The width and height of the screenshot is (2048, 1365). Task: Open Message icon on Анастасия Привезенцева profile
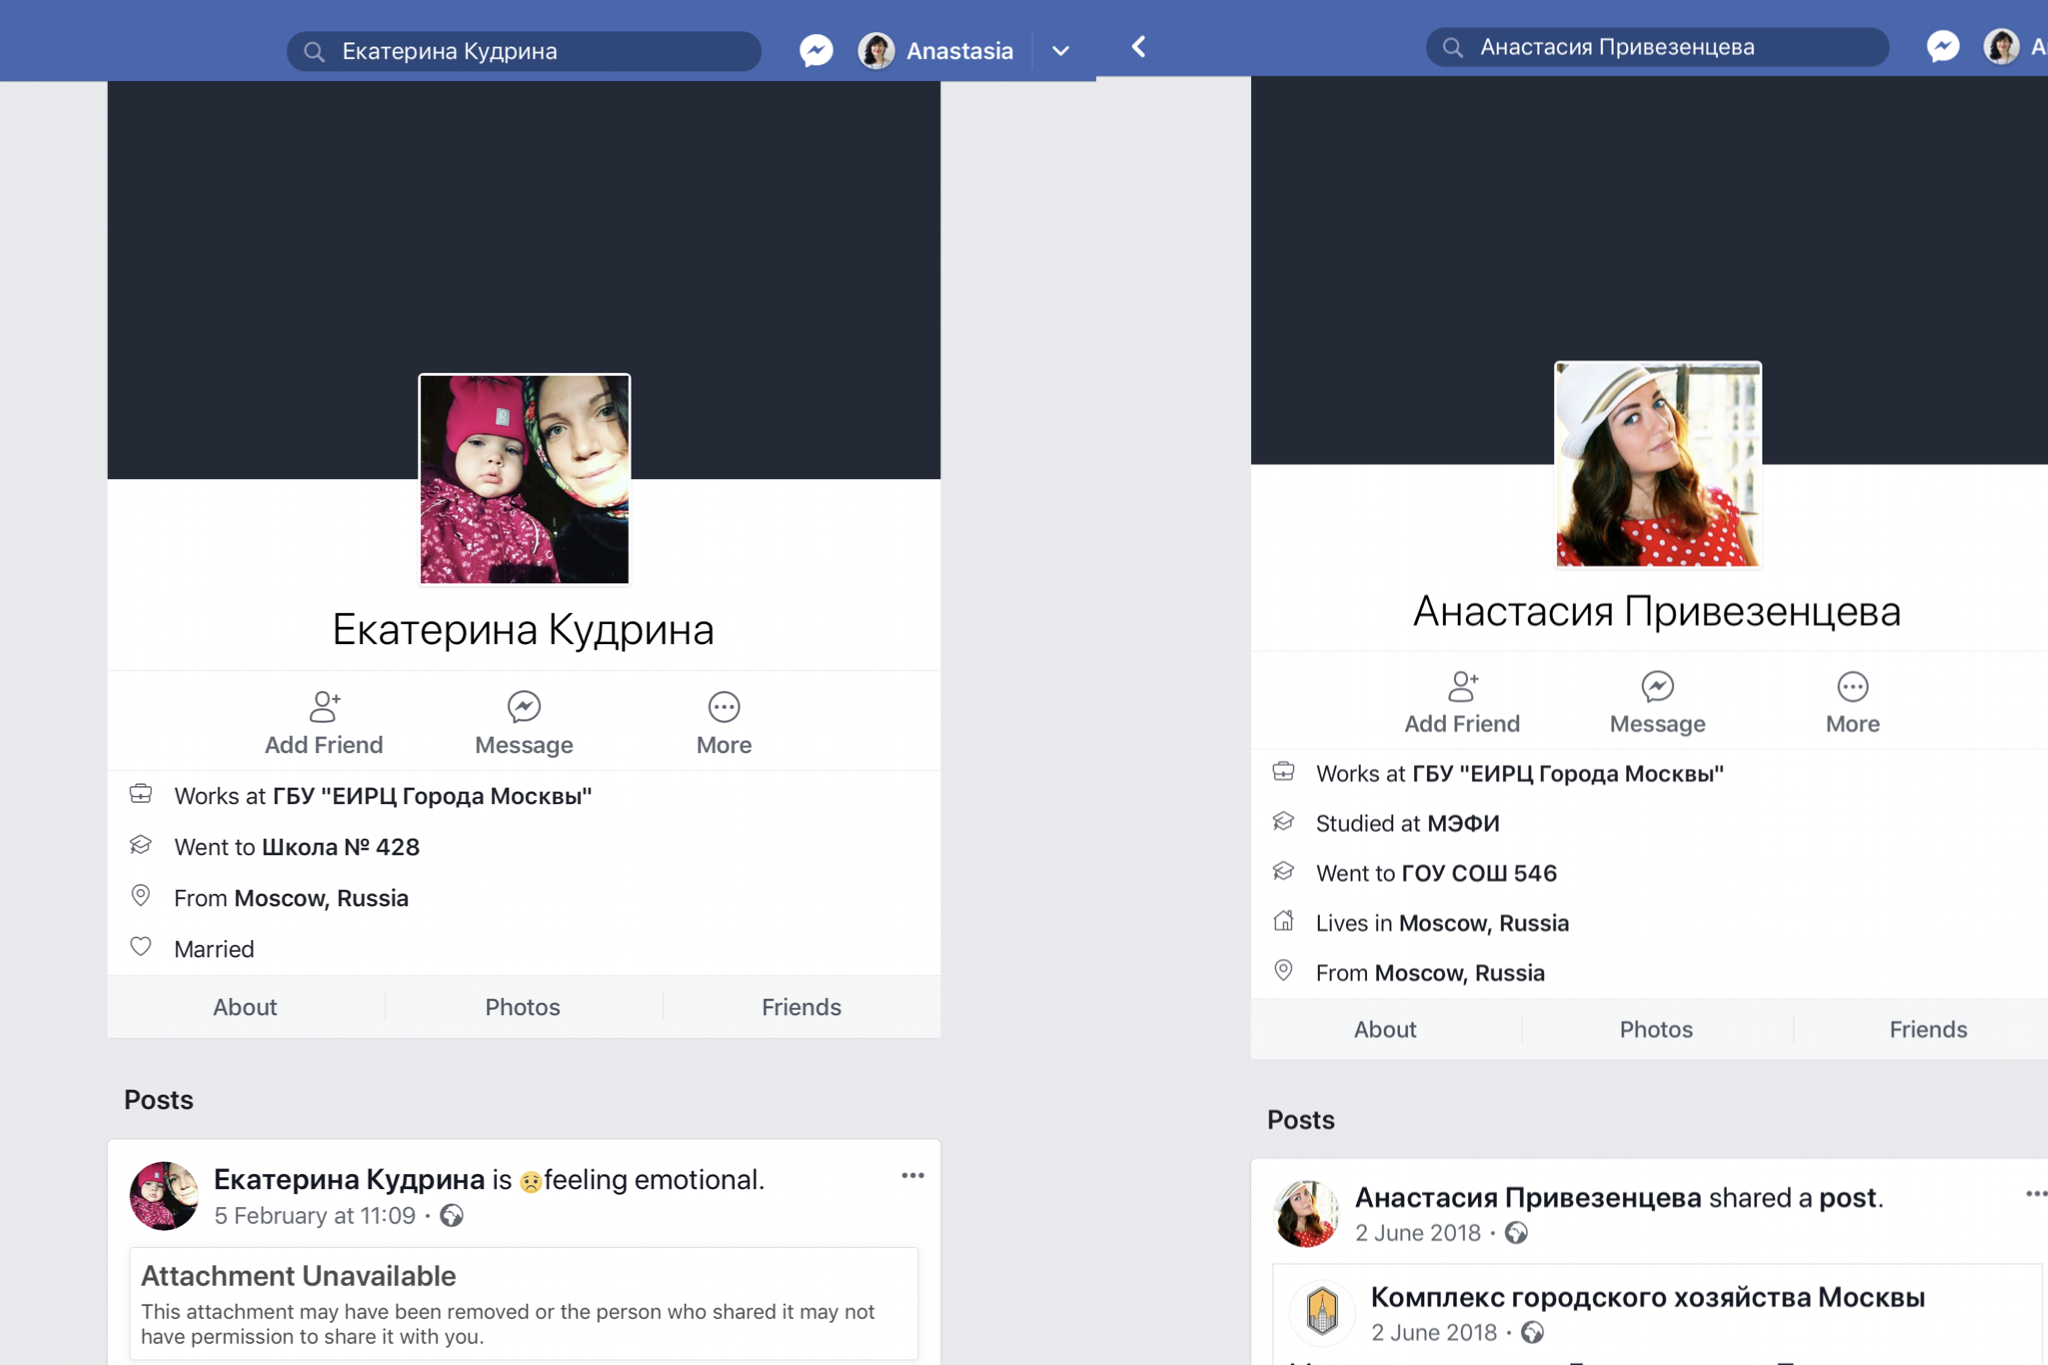point(1657,686)
